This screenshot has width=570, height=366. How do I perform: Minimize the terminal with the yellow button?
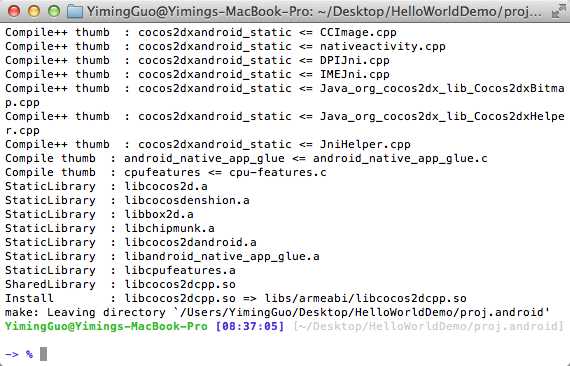point(34,11)
